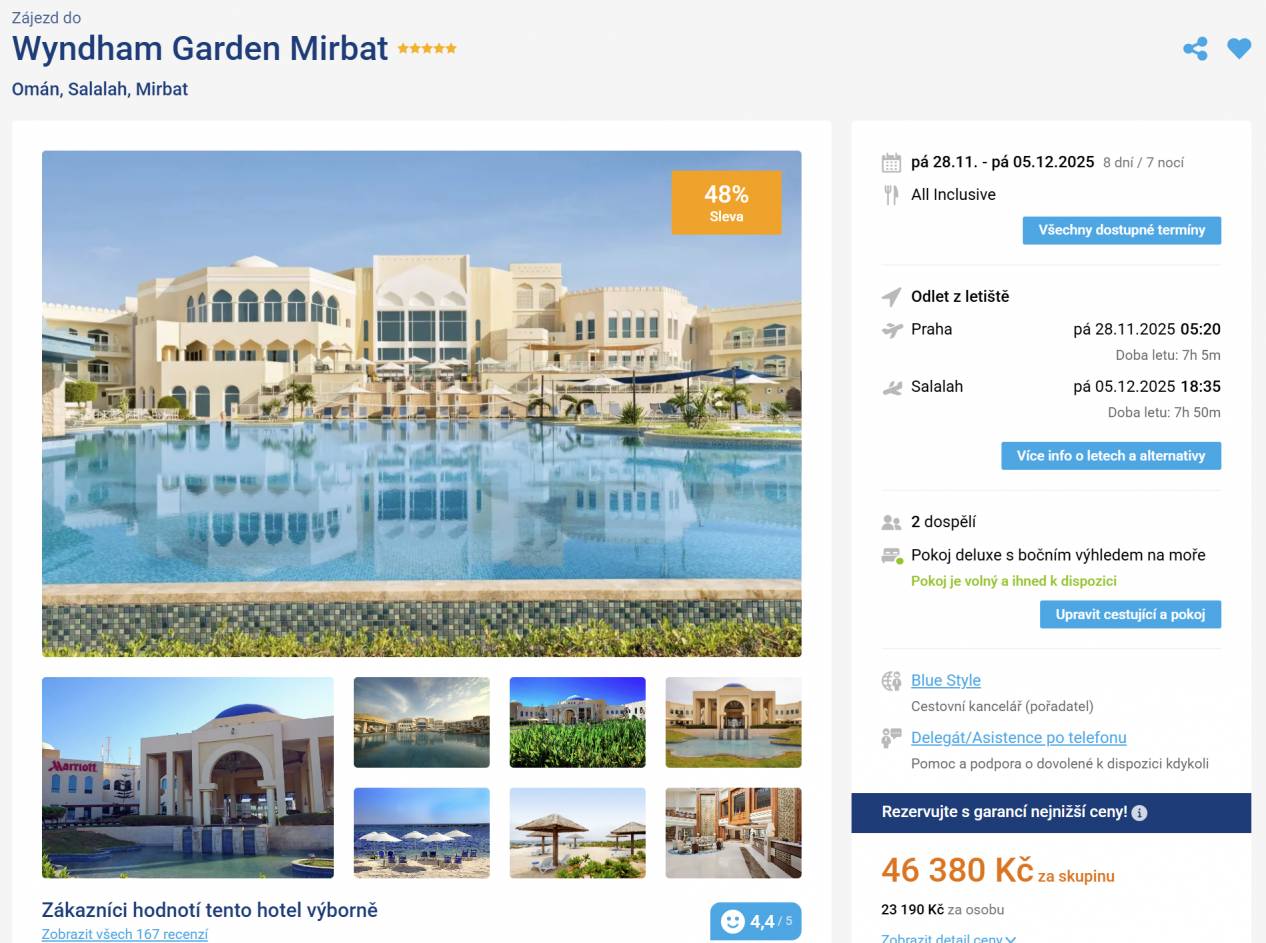1266x943 pixels.
Task: Click the info icon beside lowest price guarantee
Action: pos(1139,813)
